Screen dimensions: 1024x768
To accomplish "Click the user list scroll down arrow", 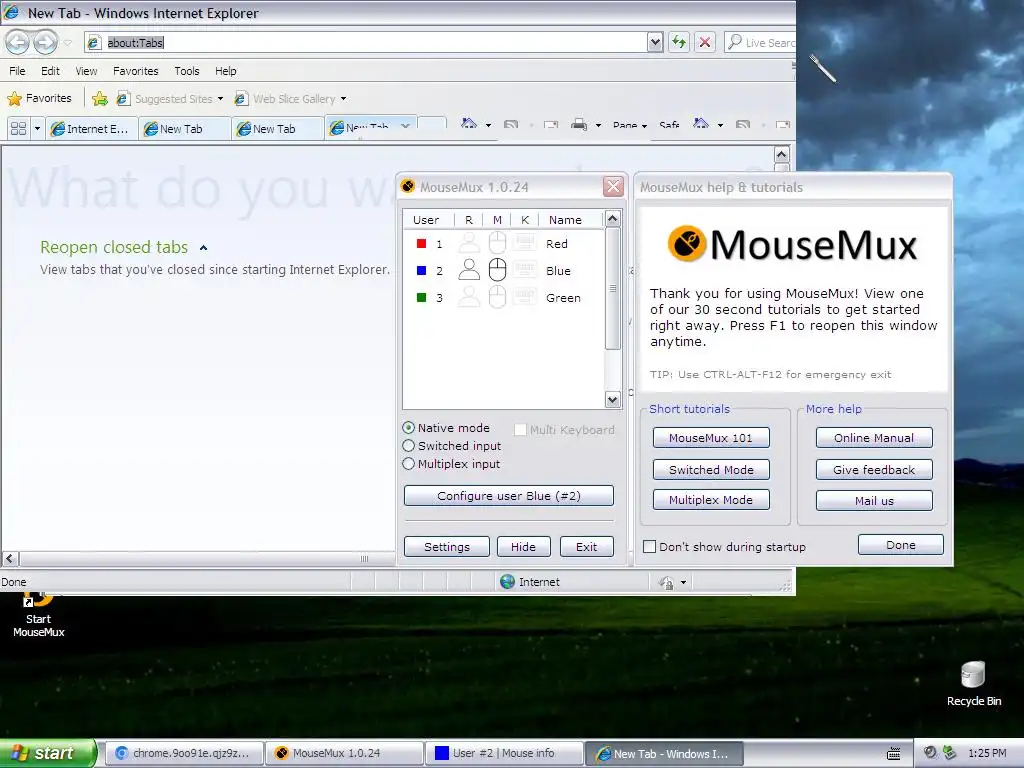I will [x=613, y=400].
